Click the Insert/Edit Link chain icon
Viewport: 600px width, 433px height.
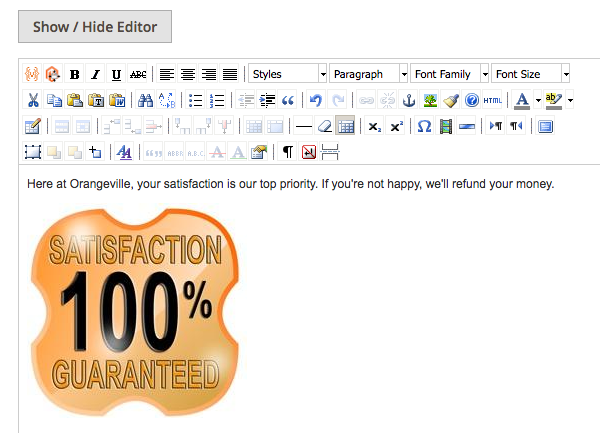[x=366, y=100]
